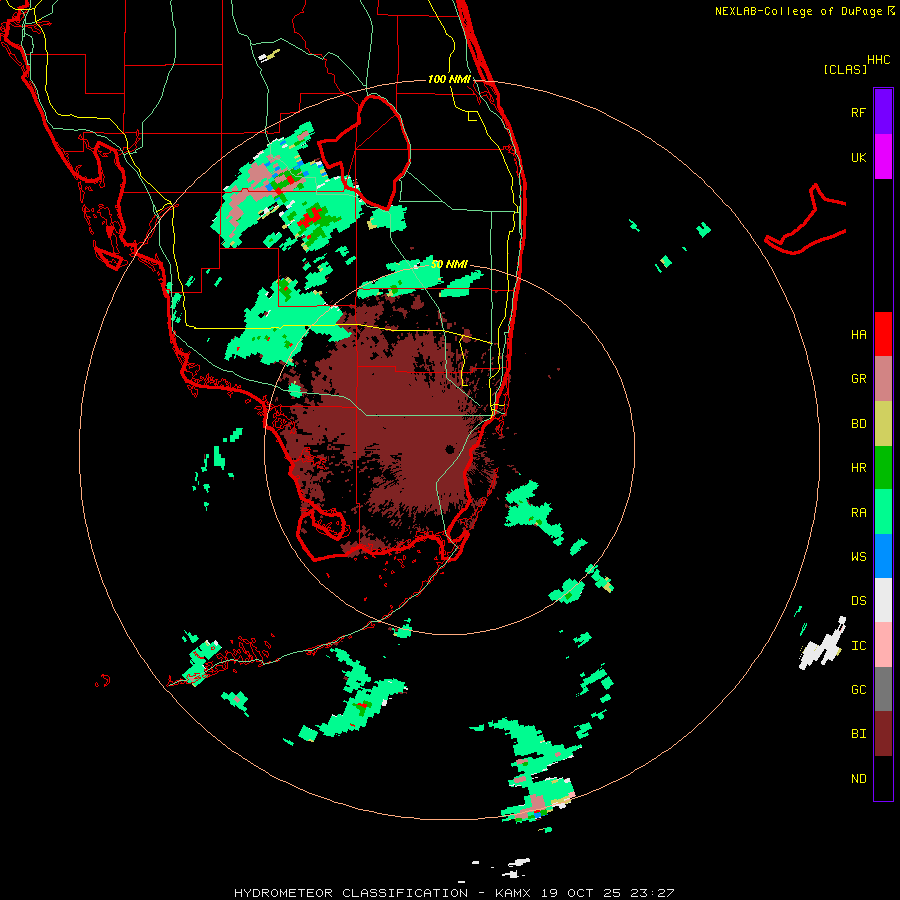Click the Hydrometeor Classification KAMX caption

[x=454, y=893]
